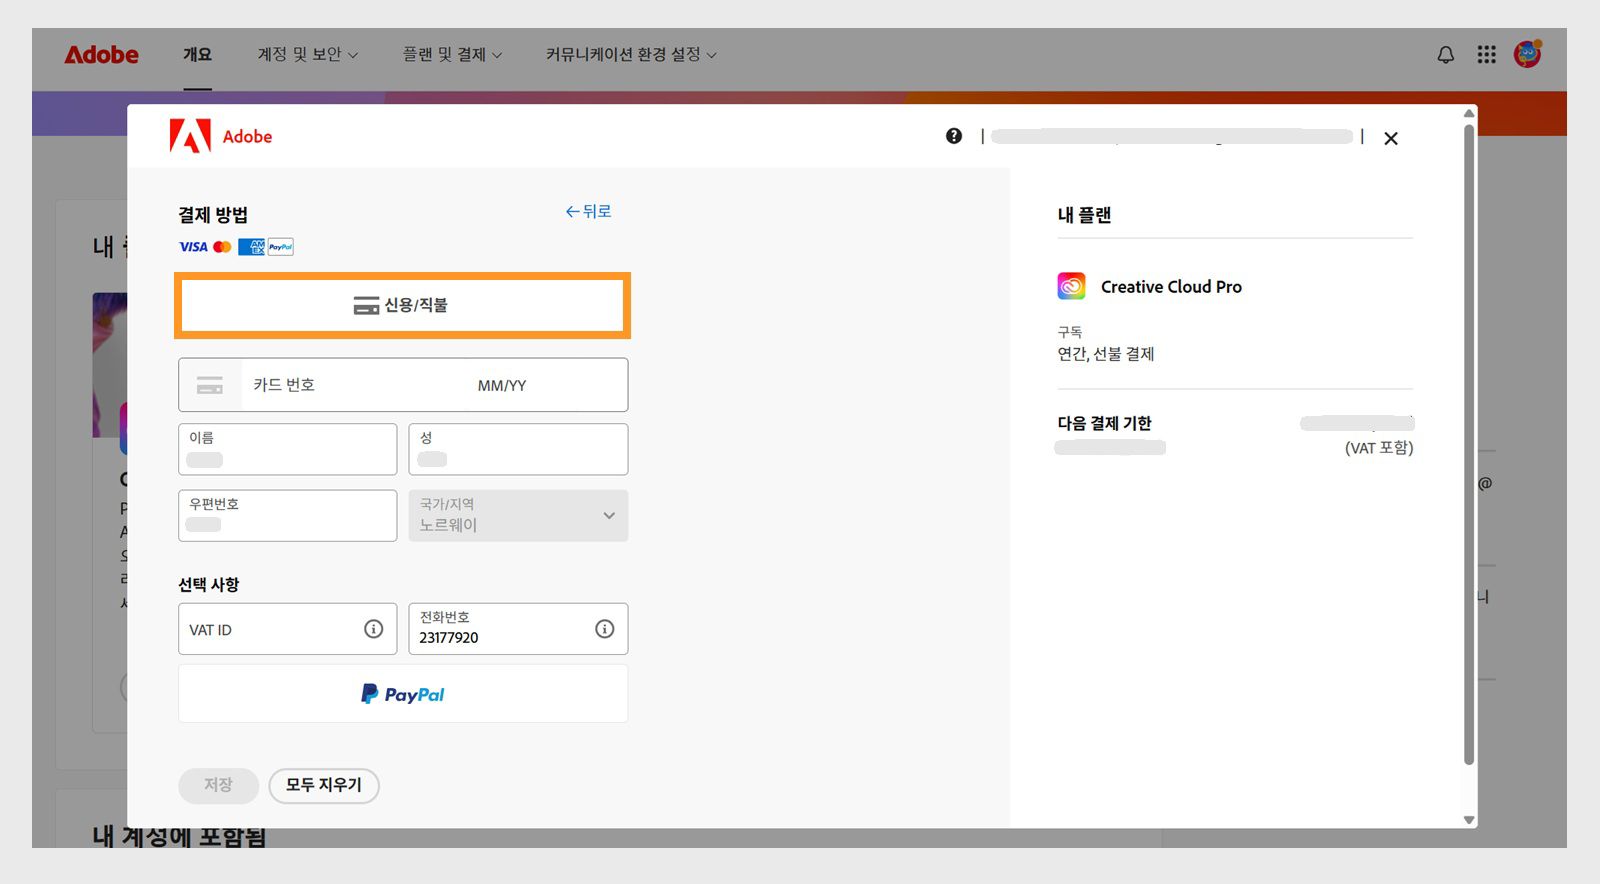1600x884 pixels.
Task: Close the payment dialog with the X
Action: [x=1391, y=138]
